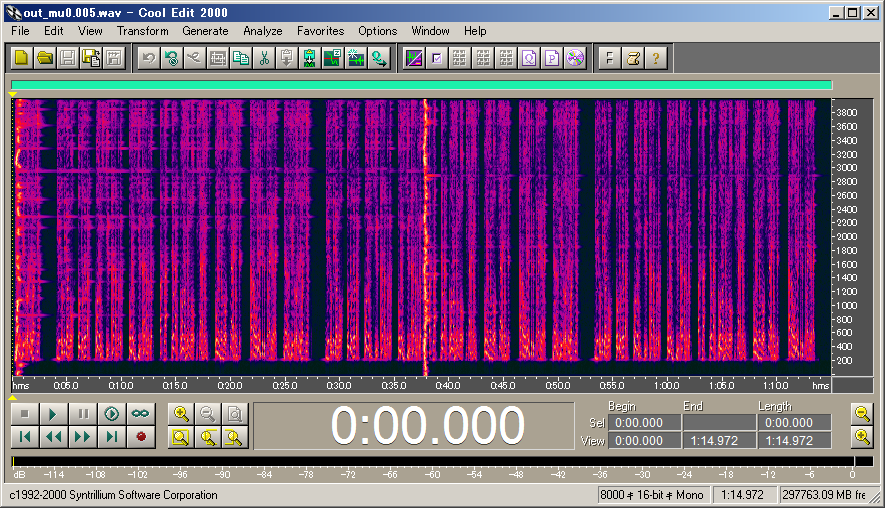Click the vertical zoom in magnifier
Viewport: 885px width, 508px height.
pos(862,436)
